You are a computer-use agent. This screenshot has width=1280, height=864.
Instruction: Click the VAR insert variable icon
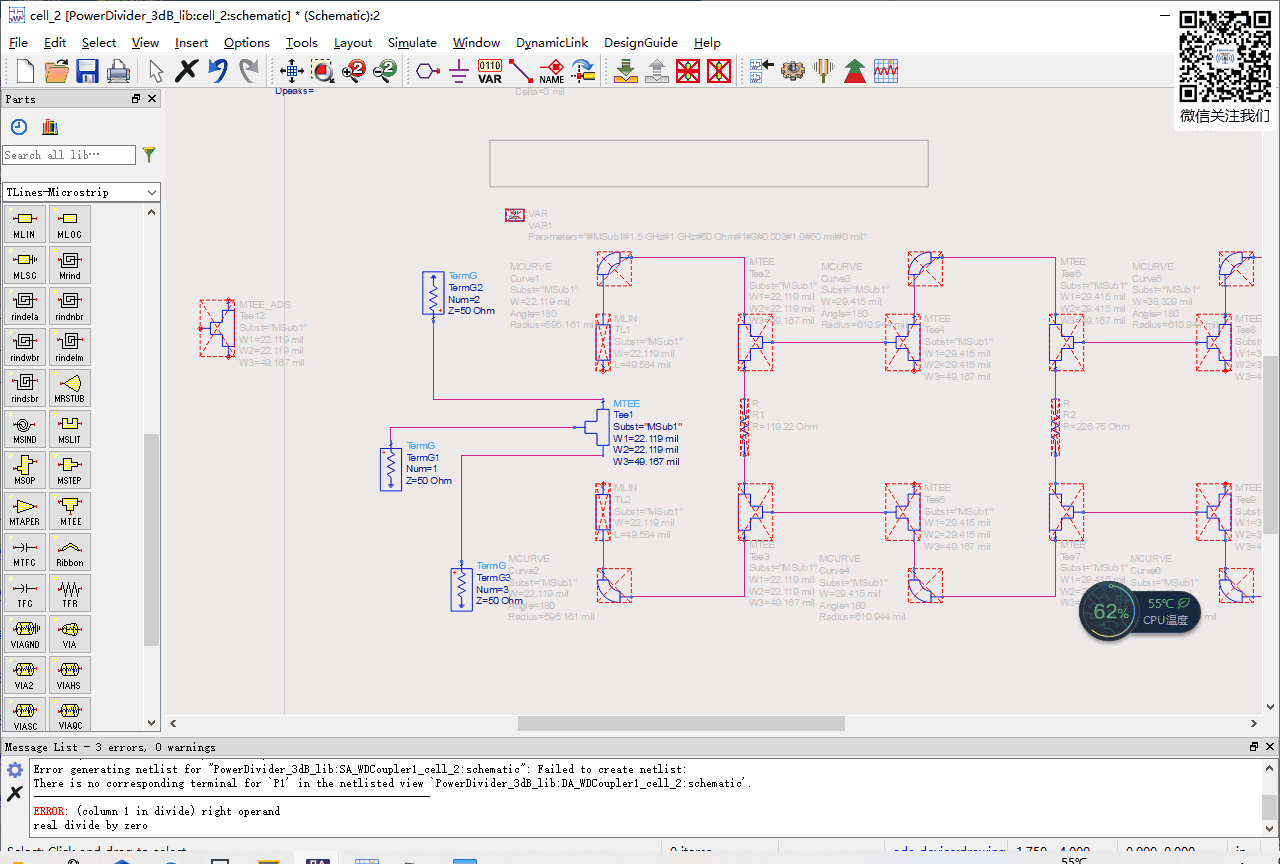coord(490,71)
